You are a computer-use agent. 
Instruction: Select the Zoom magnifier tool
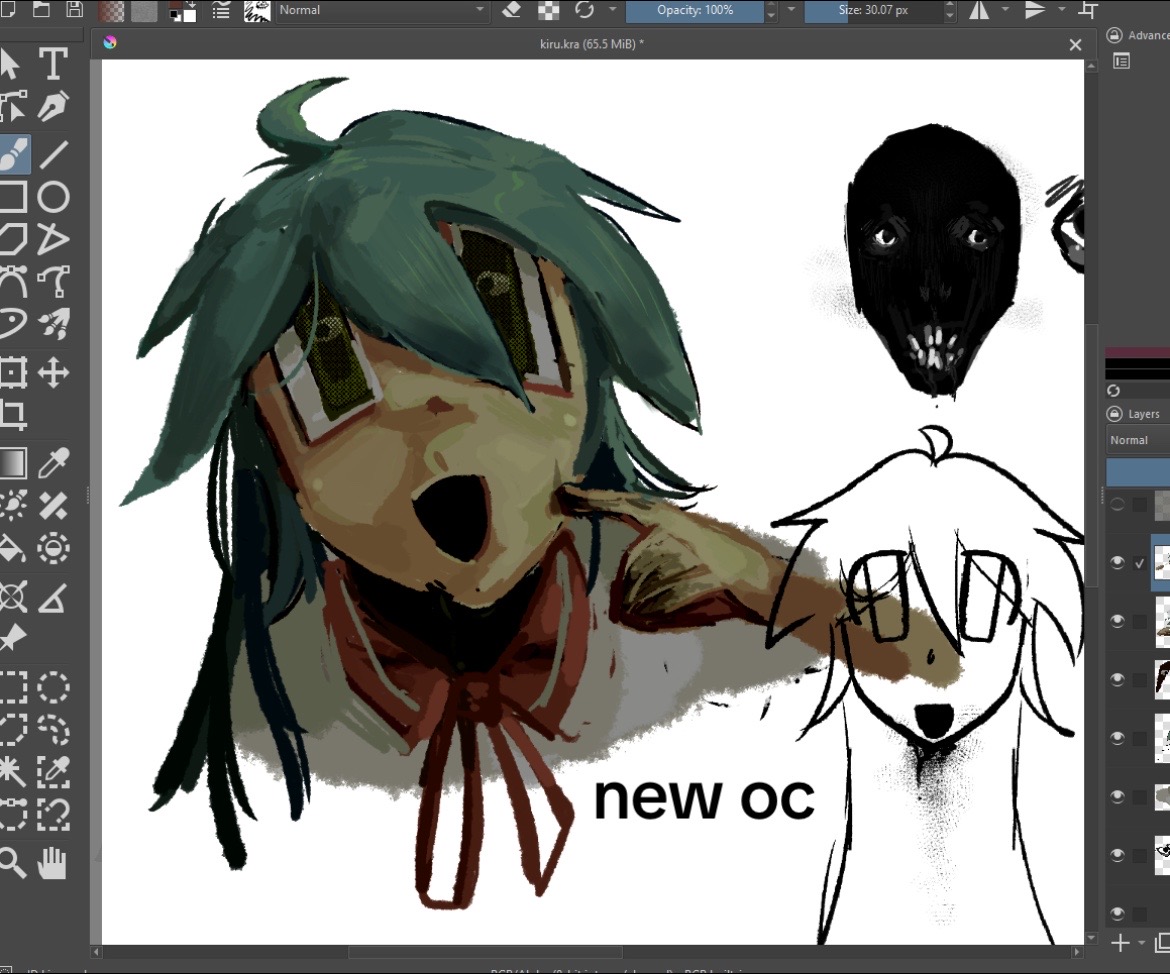click(x=13, y=863)
